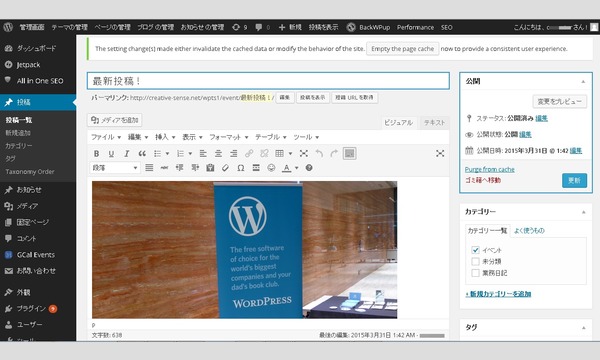Open the 段落 paragraph format dropdown
This screenshot has height=360, width=600.
point(115,168)
